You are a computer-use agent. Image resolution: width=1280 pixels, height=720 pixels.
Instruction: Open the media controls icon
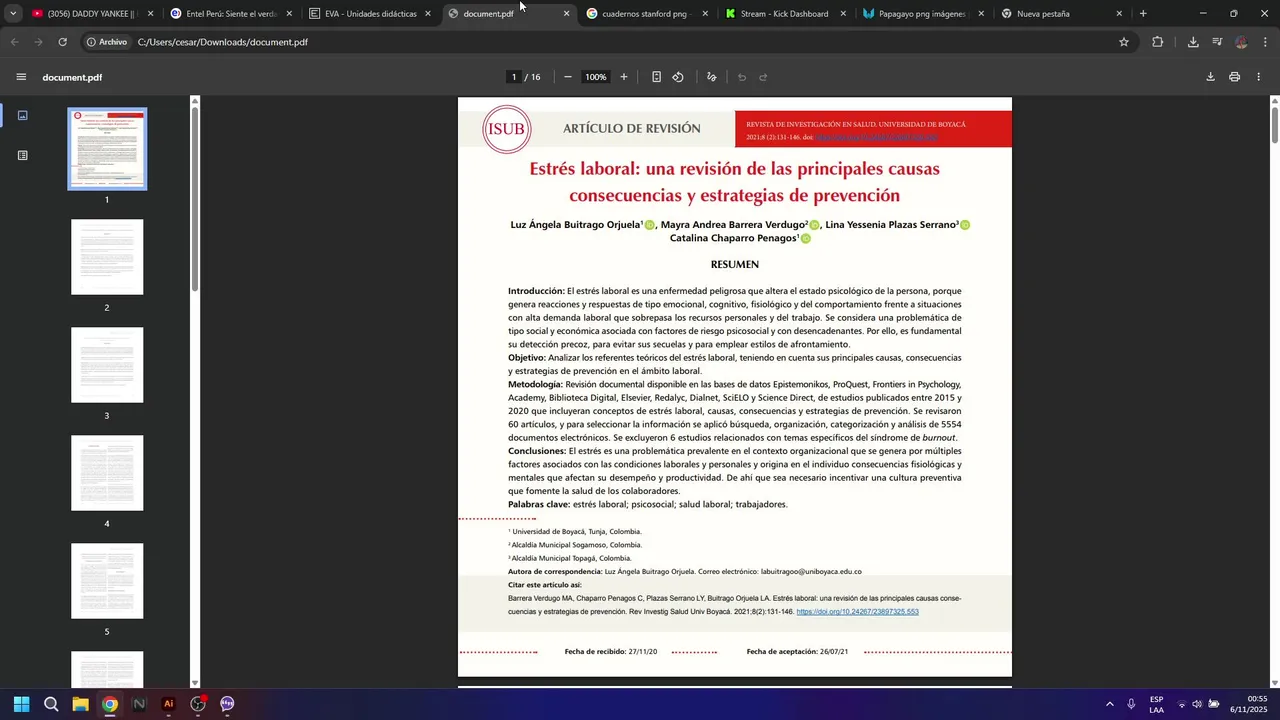(1217, 42)
